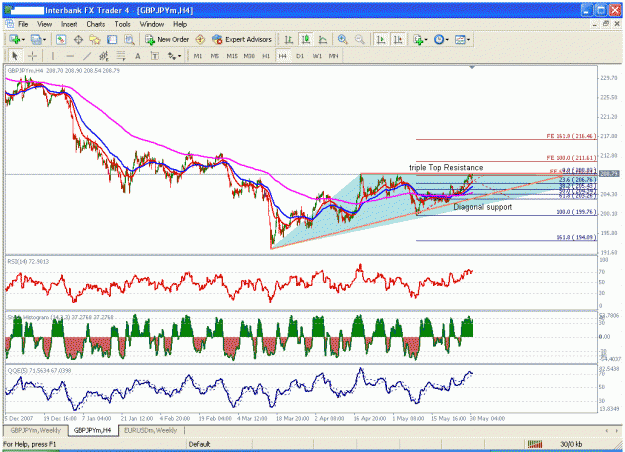Viewport: 625px width, 452px height.
Task: Open the Strategy Tester panel
Action: (129, 39)
